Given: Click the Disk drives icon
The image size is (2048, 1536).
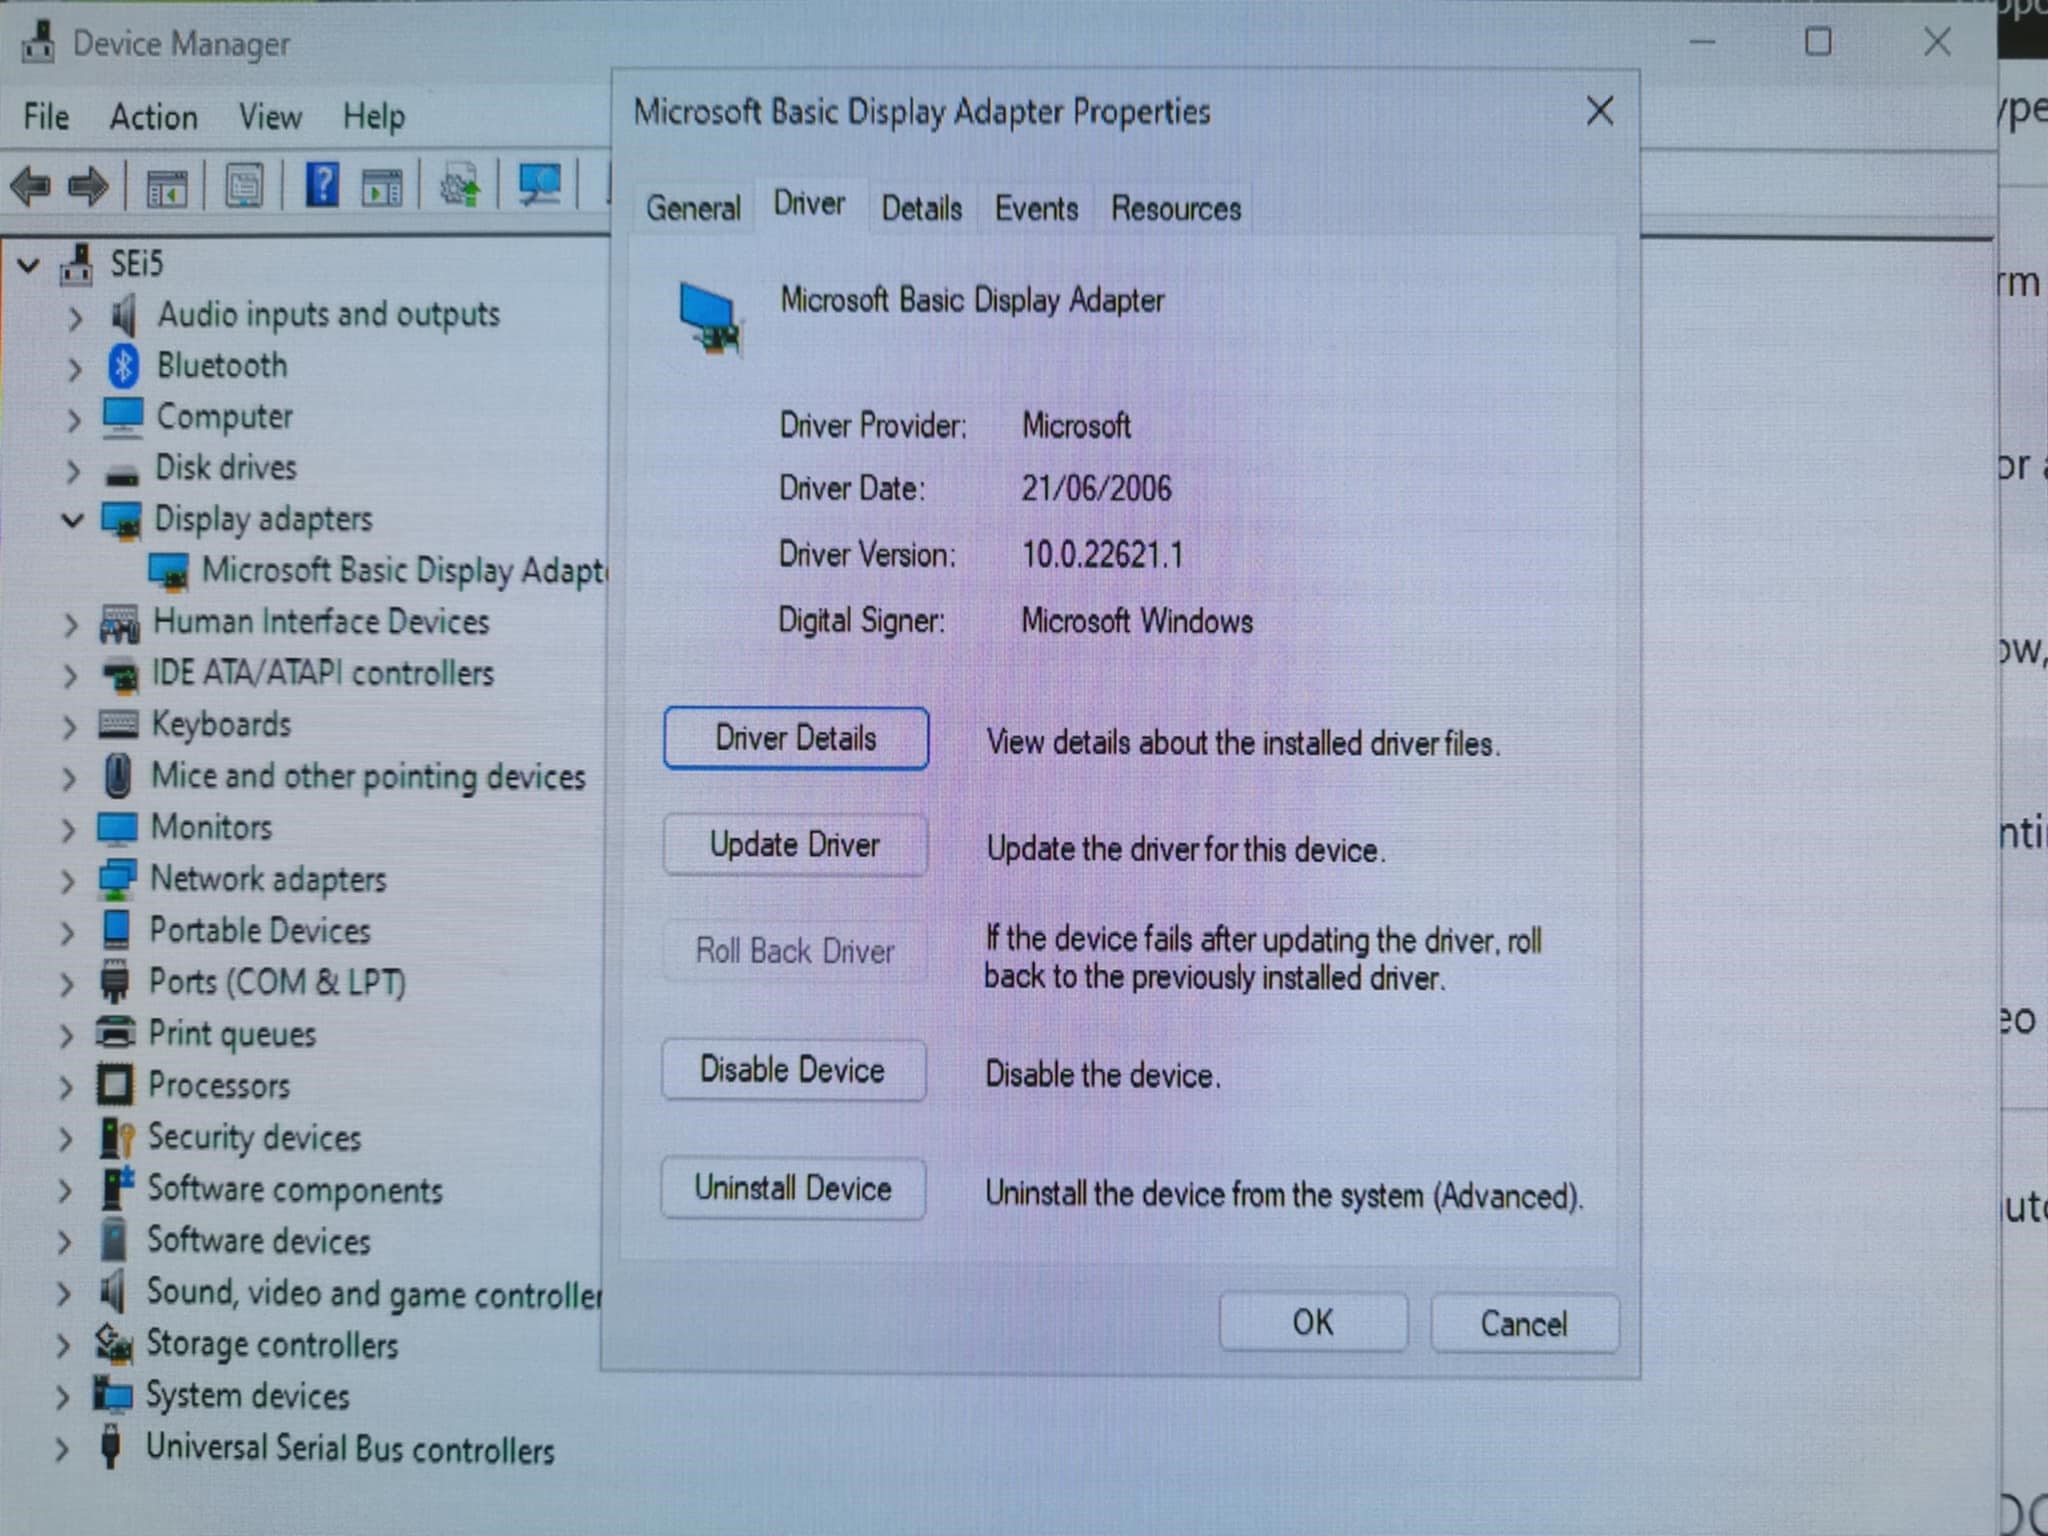Looking at the screenshot, I should (122, 474).
